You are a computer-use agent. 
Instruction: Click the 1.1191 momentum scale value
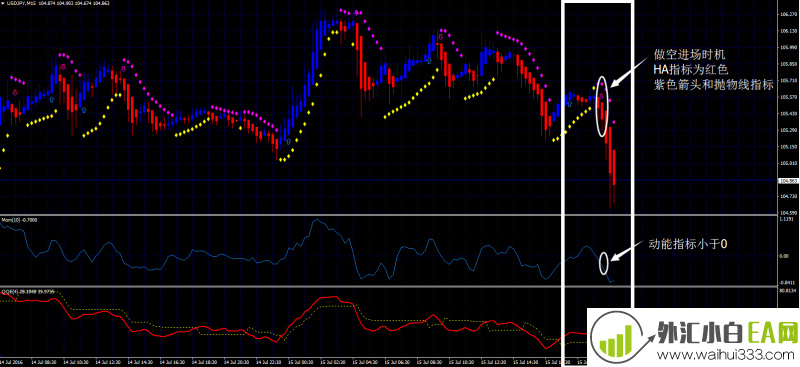click(786, 218)
